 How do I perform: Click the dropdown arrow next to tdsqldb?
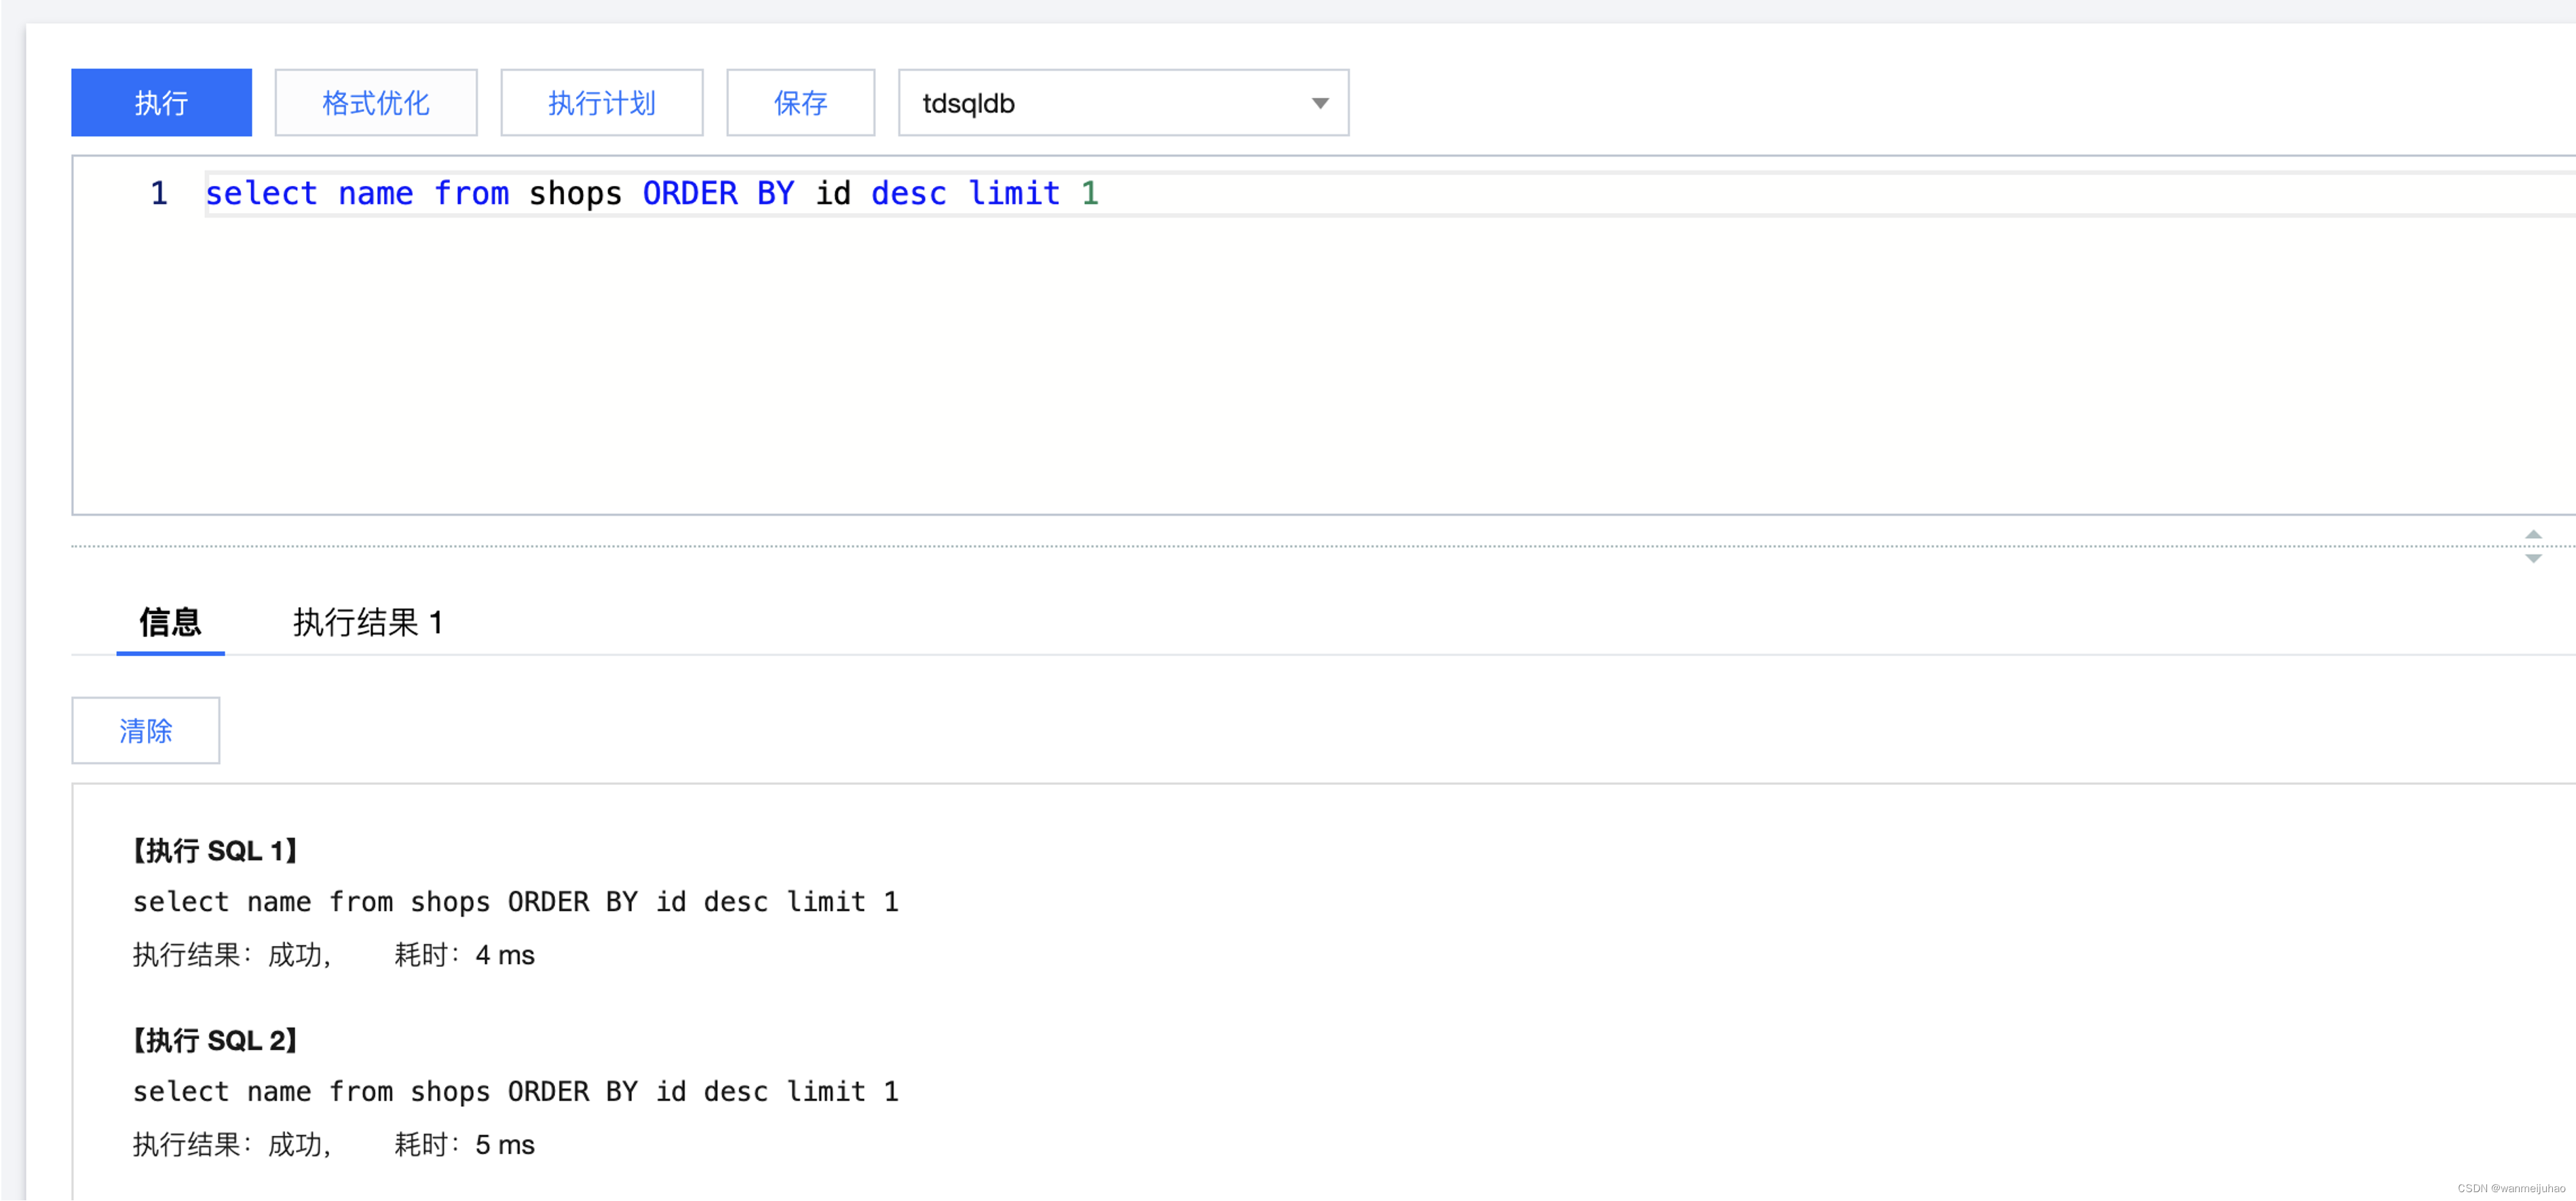1320,103
